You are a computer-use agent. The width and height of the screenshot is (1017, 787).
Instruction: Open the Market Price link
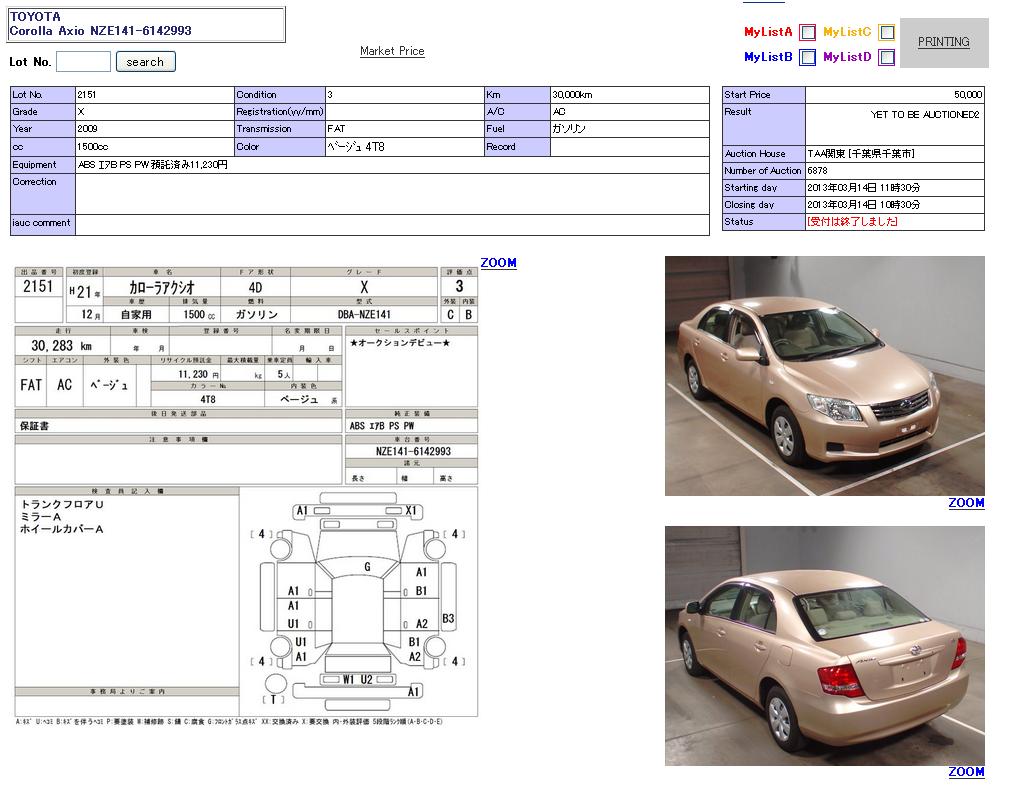392,51
